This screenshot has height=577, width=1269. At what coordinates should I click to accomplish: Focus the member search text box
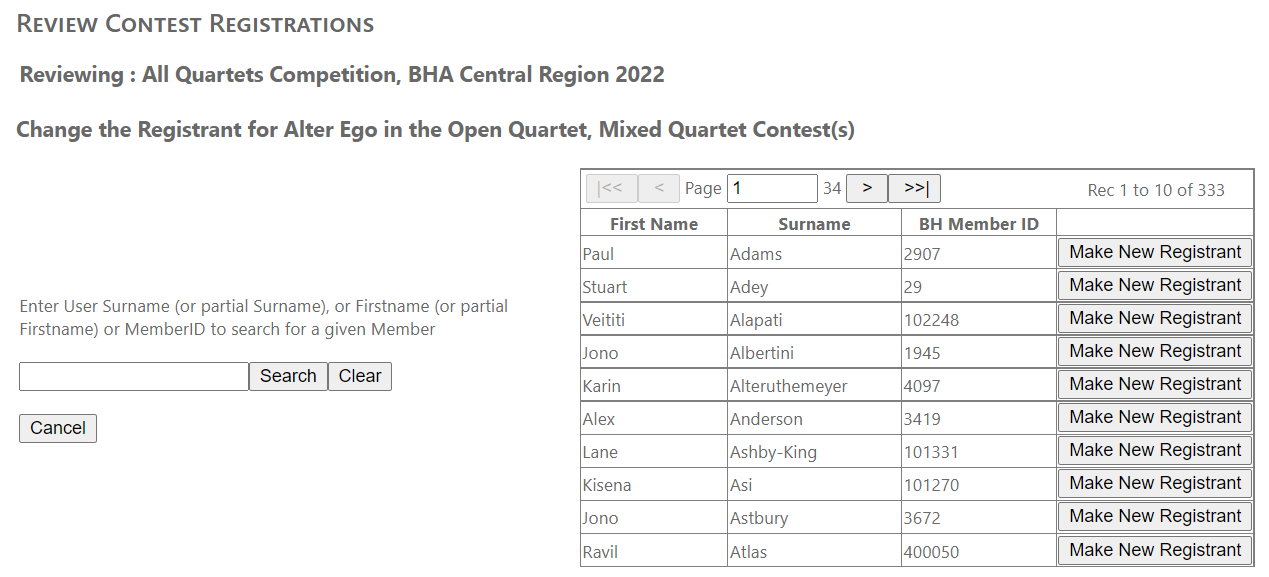(x=134, y=376)
